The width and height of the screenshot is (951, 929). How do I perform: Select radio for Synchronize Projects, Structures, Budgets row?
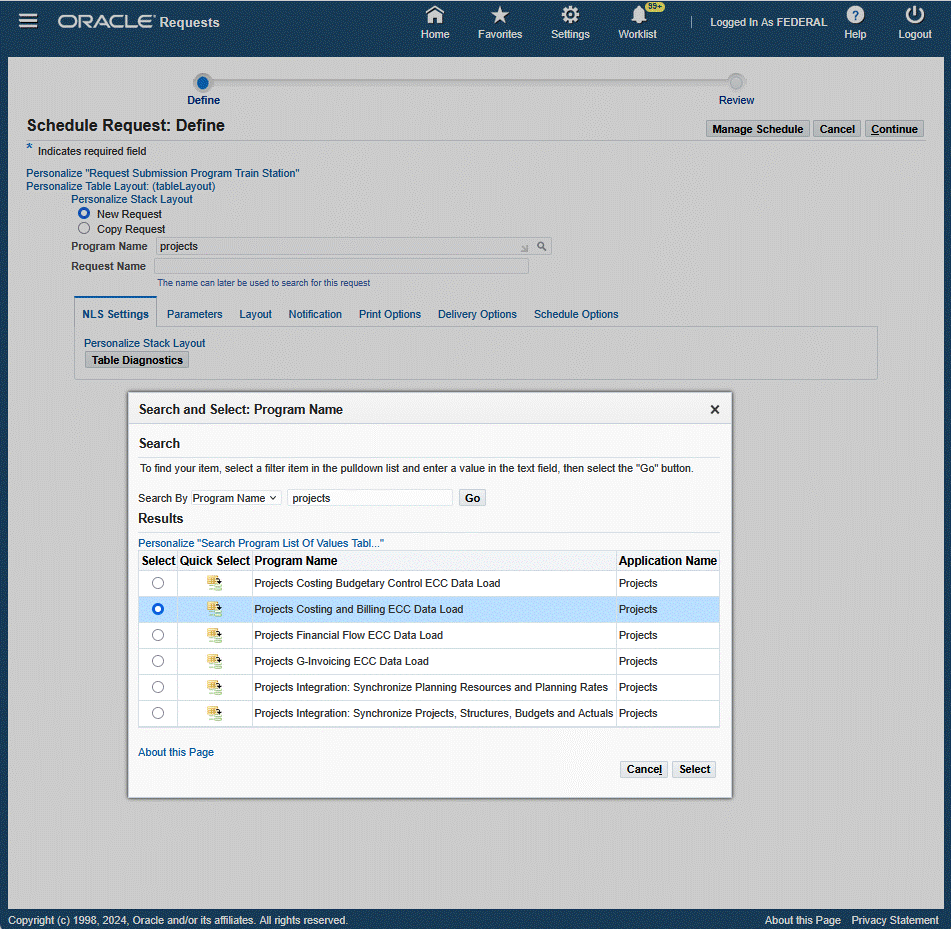pyautogui.click(x=158, y=713)
